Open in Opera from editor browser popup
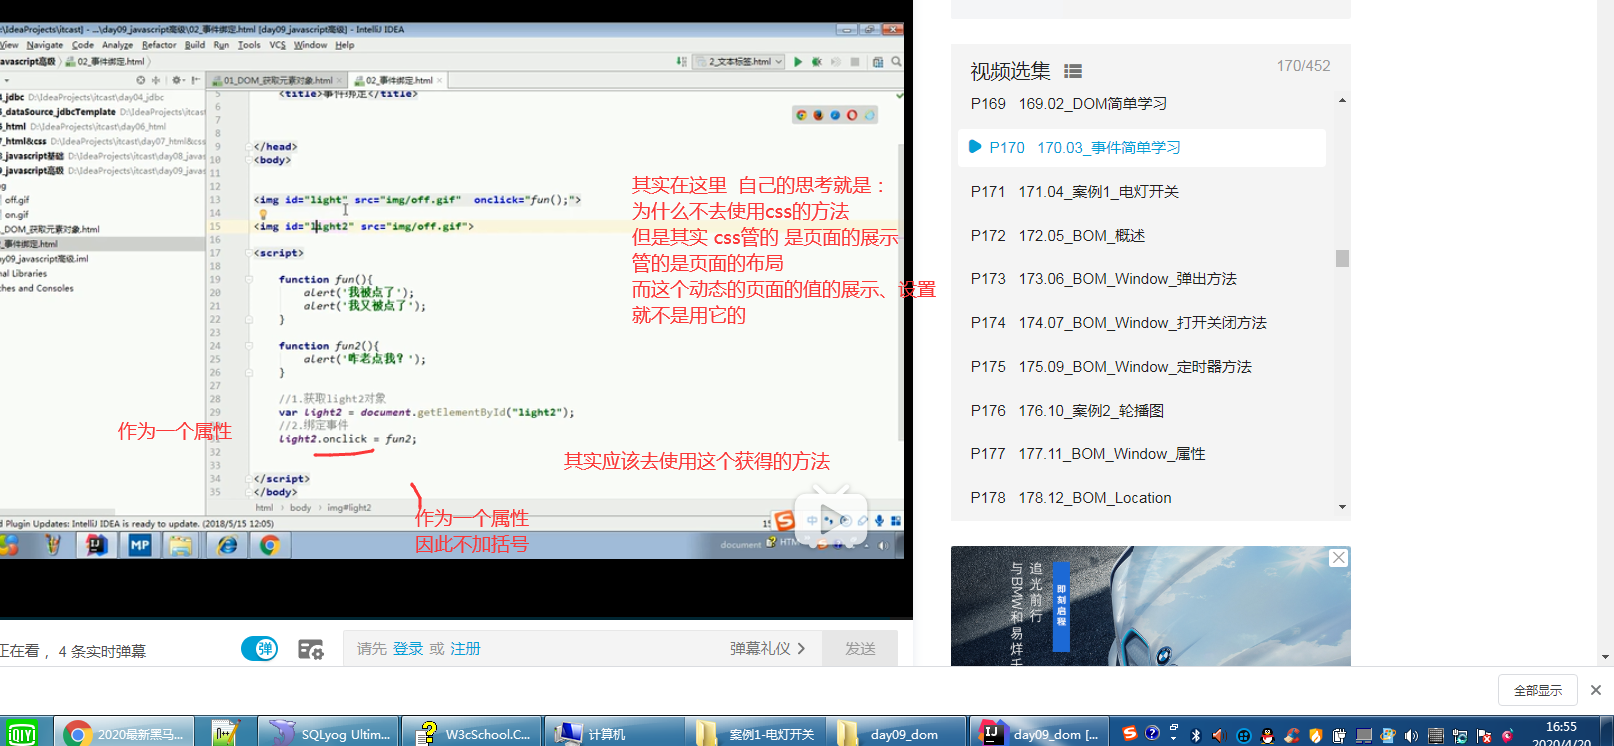This screenshot has height=746, width=1614. [852, 115]
